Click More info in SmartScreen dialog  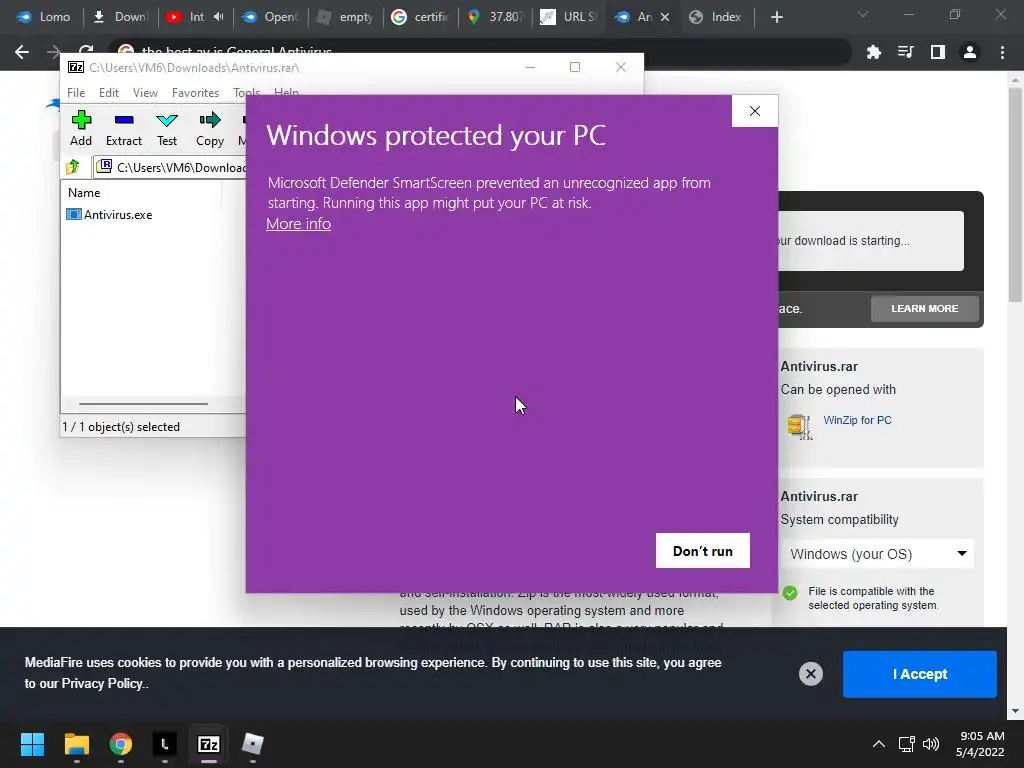298,223
